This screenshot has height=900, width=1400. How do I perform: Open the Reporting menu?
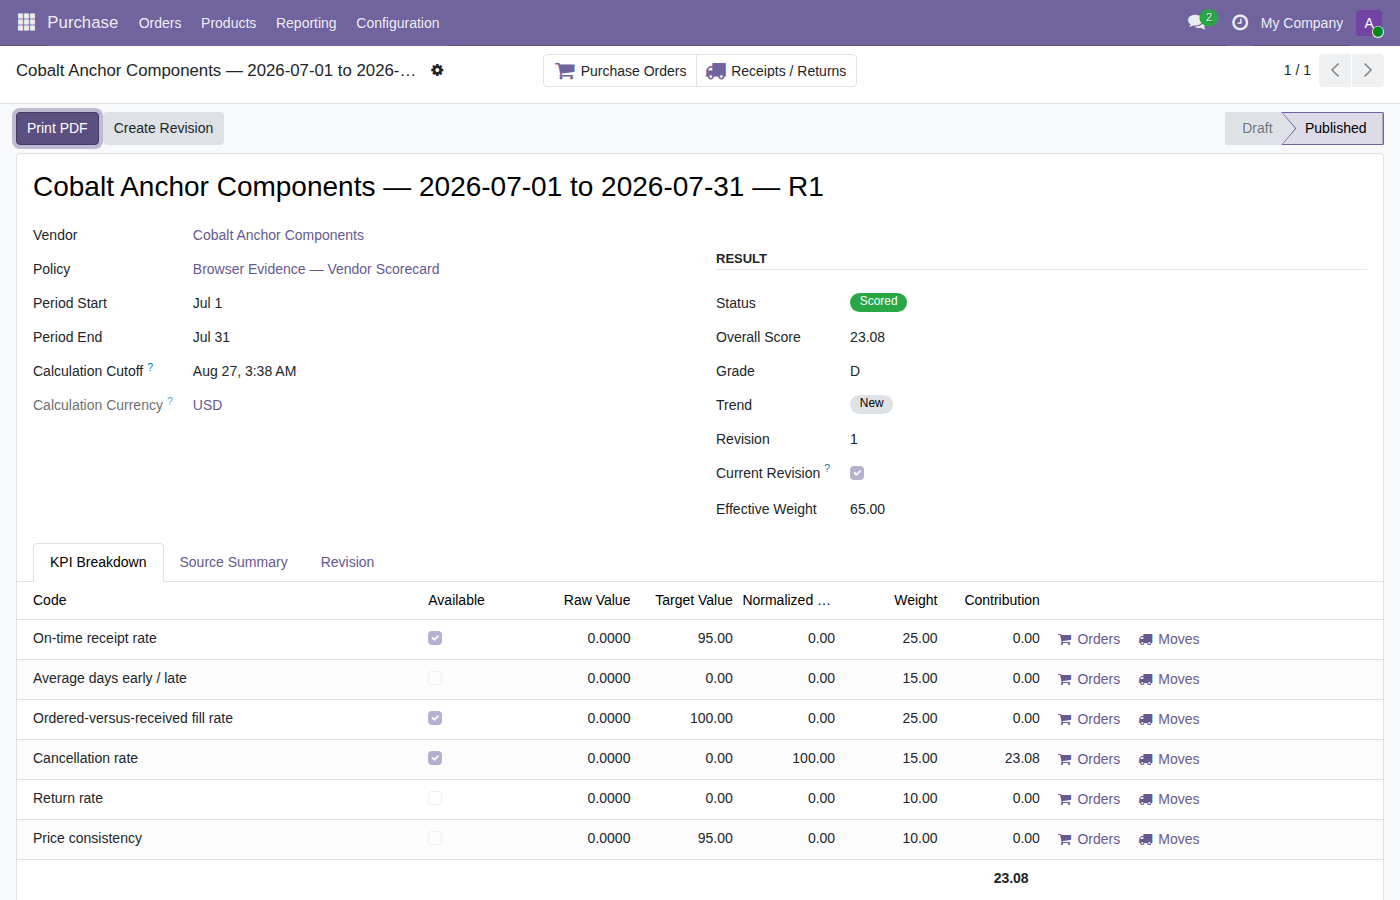click(x=306, y=23)
